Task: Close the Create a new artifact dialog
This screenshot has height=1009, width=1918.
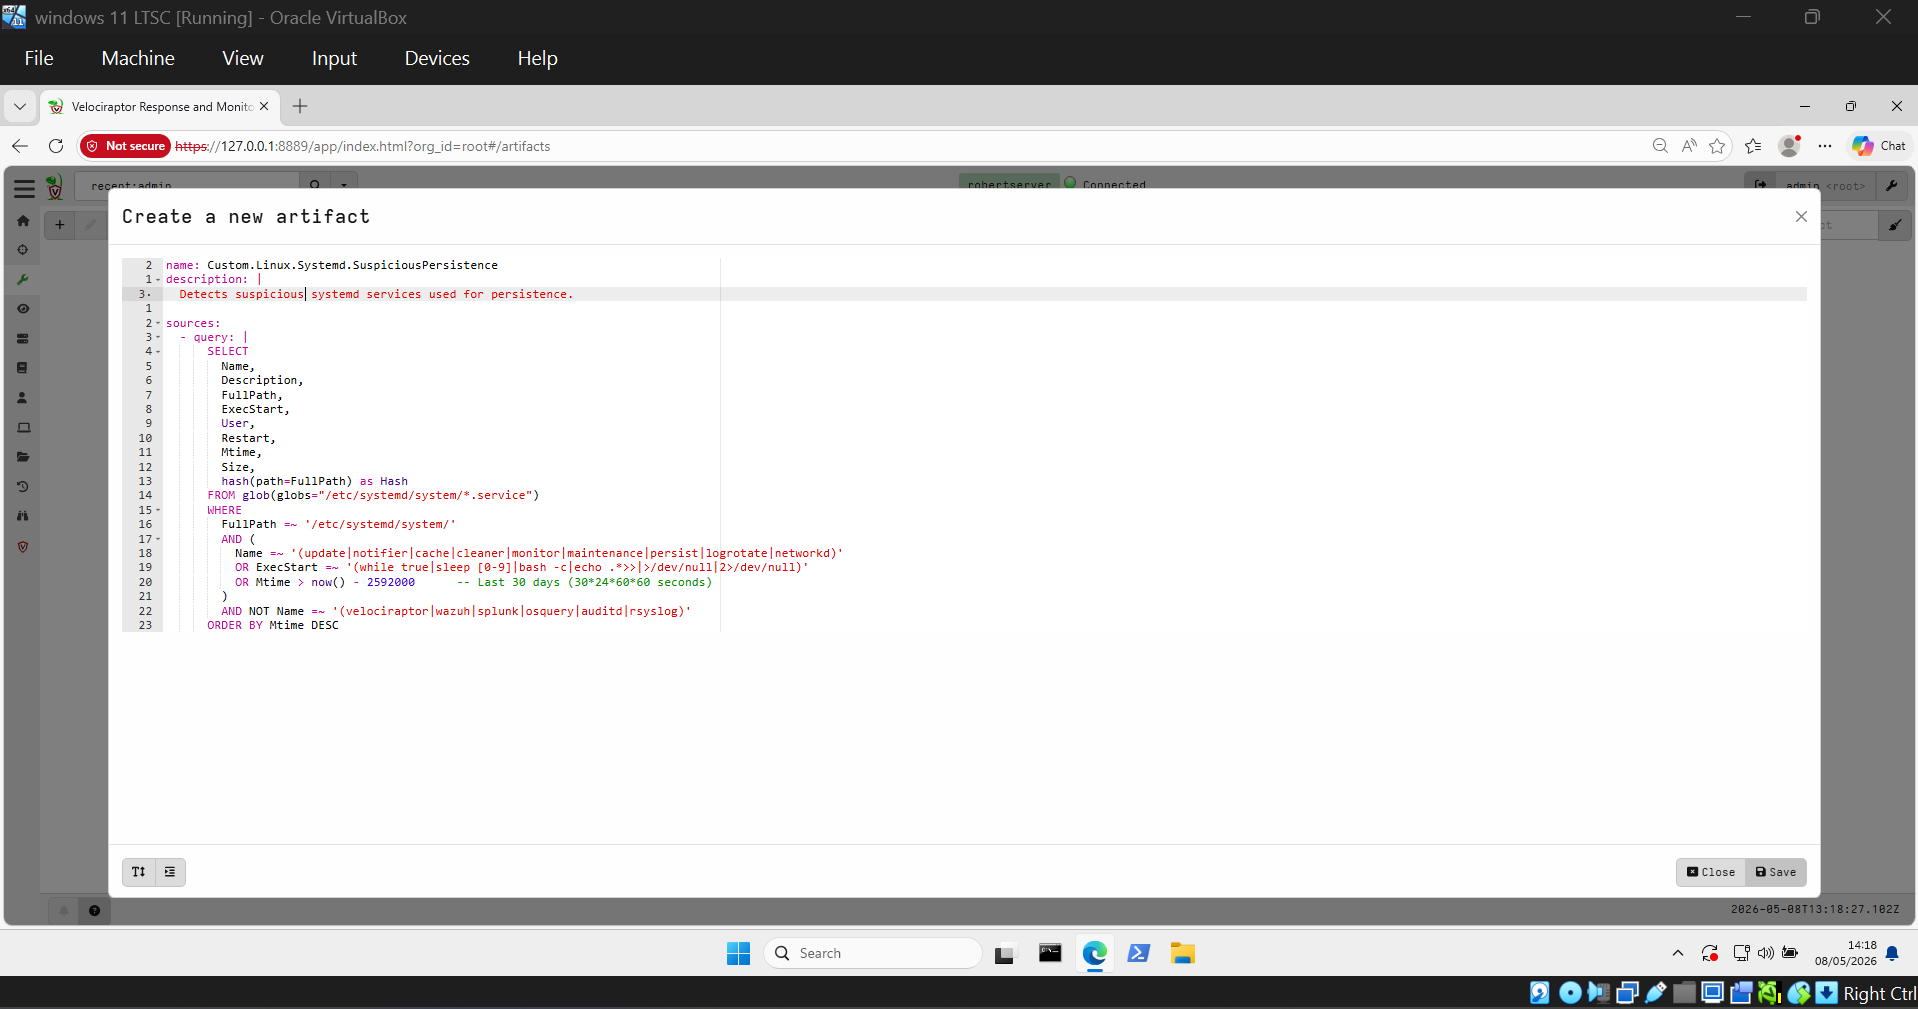Action: pos(1801,217)
